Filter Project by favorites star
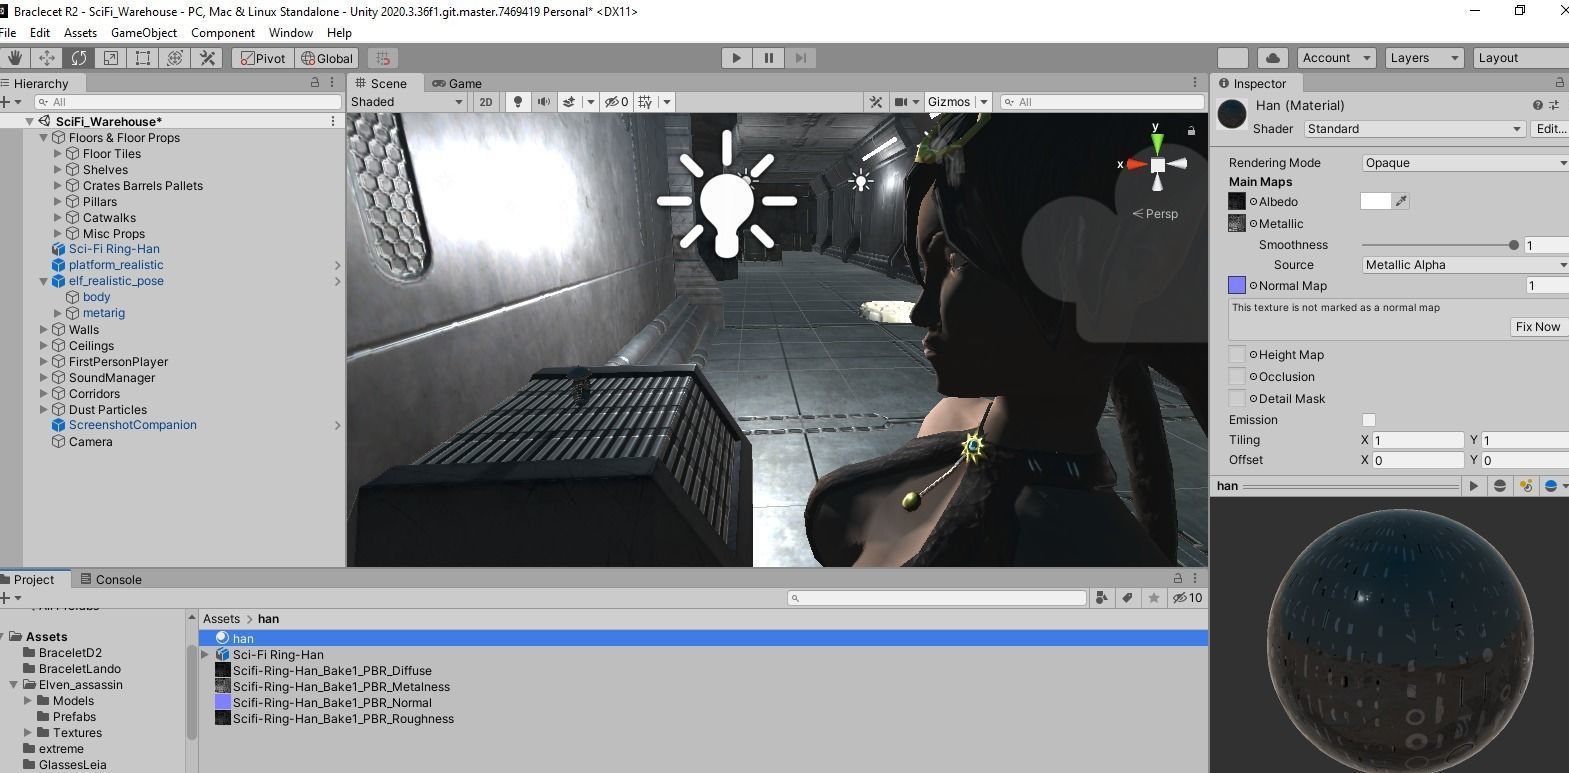This screenshot has height=773, width=1569. click(1154, 598)
